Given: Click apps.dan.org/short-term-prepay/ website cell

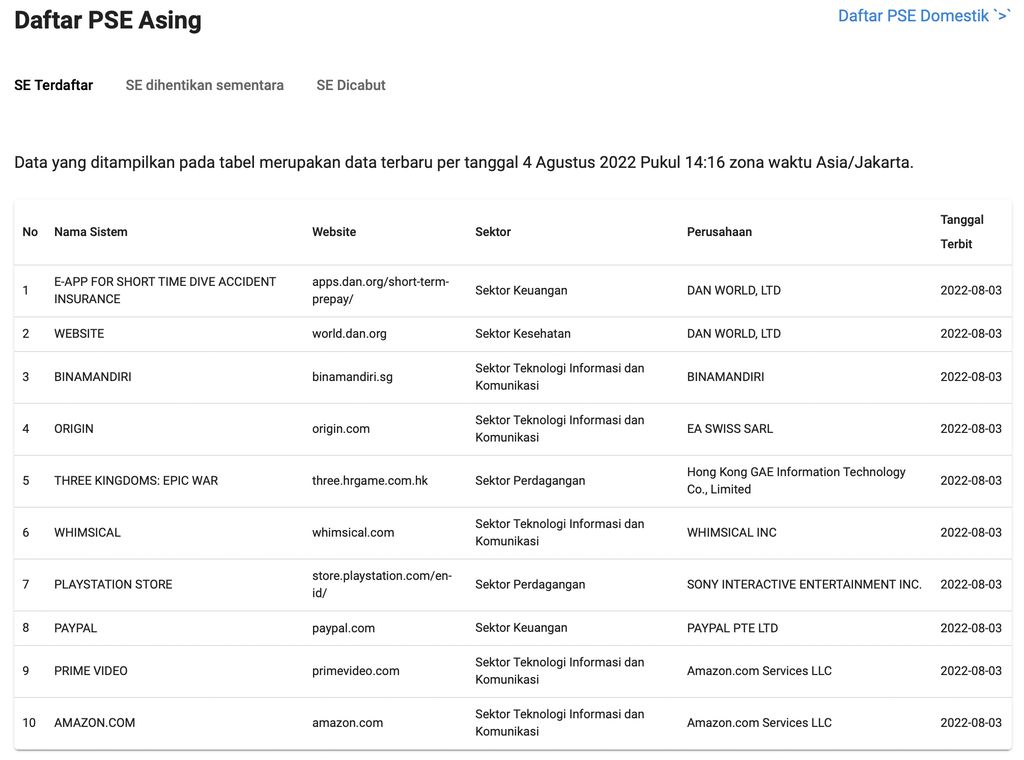Looking at the screenshot, I should (381, 291).
